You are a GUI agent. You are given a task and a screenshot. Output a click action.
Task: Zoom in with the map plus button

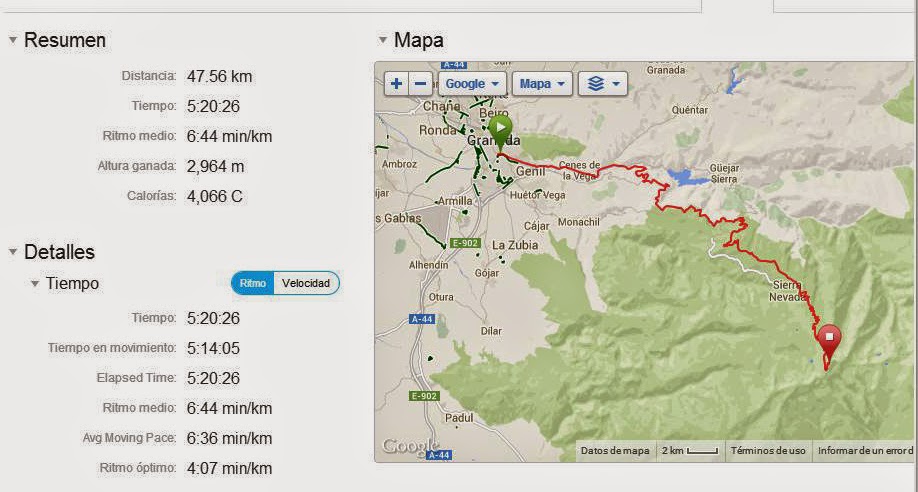click(x=396, y=84)
